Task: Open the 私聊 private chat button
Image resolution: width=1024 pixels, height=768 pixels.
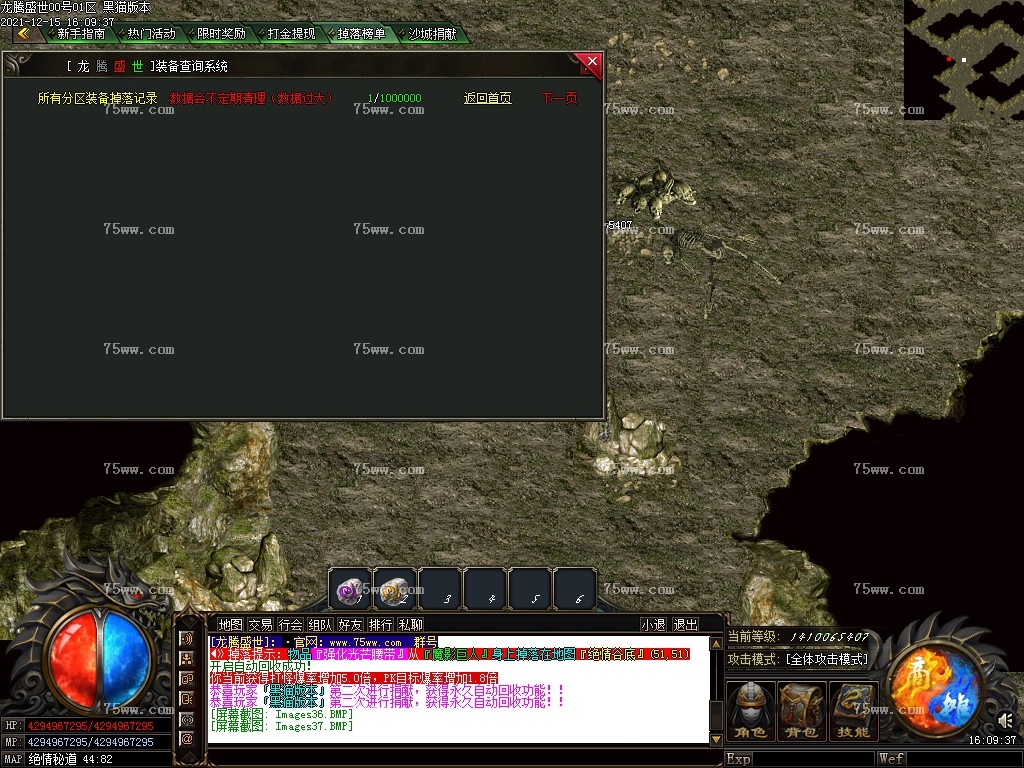Action: pos(410,625)
